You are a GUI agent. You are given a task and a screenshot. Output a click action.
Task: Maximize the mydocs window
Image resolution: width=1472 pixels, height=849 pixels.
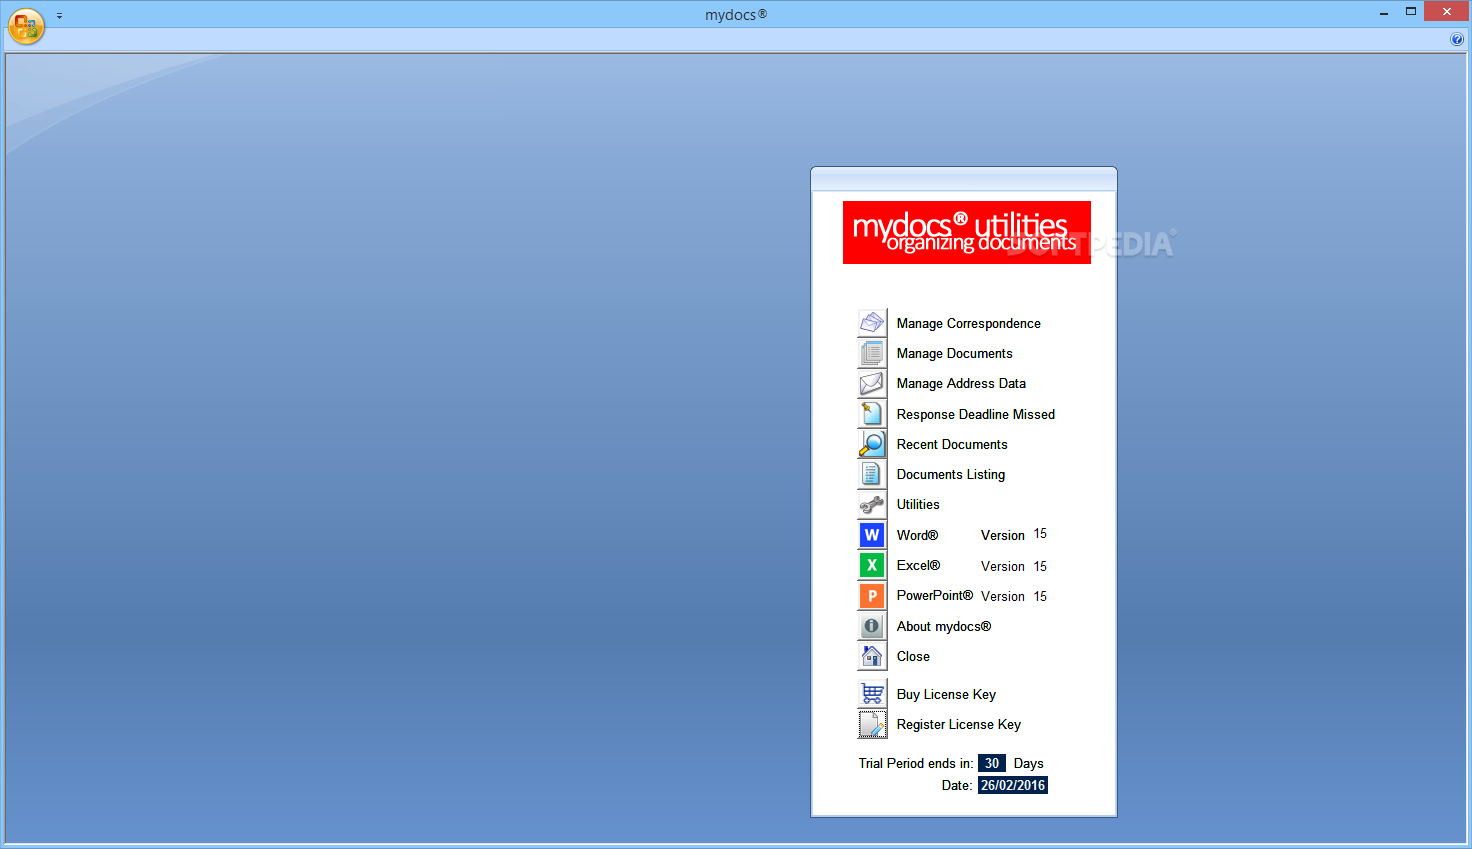(x=1411, y=12)
